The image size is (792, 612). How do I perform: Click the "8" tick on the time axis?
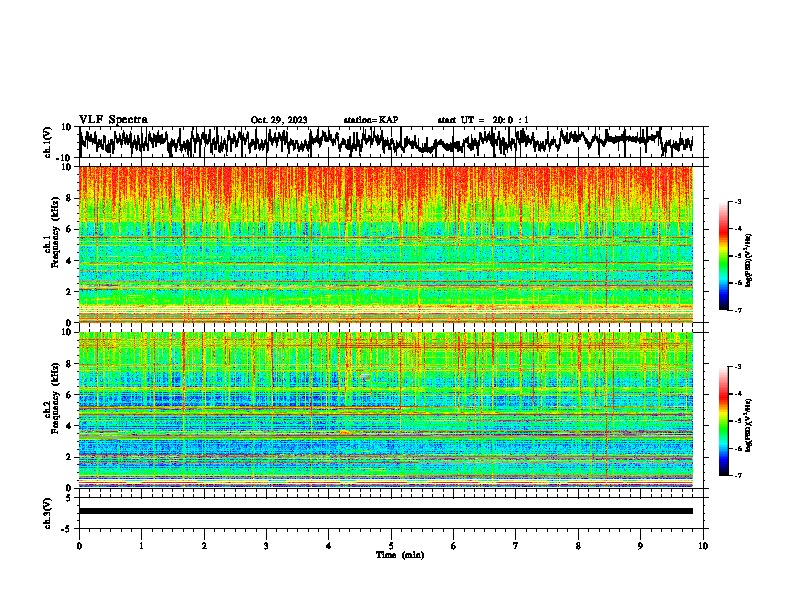coord(578,546)
